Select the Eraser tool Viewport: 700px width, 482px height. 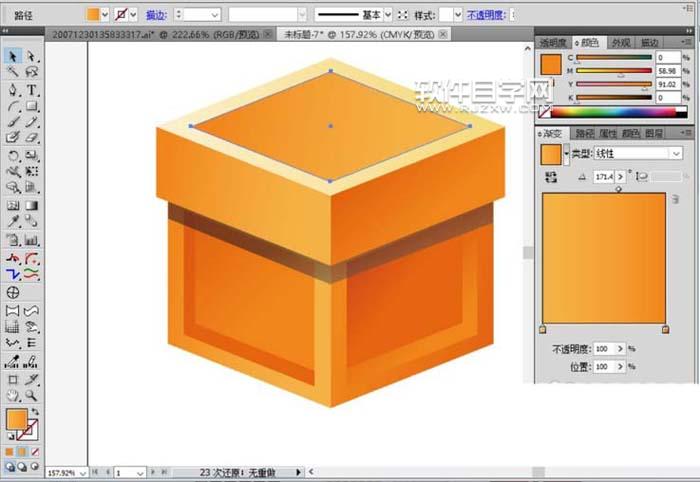[x=31, y=137]
